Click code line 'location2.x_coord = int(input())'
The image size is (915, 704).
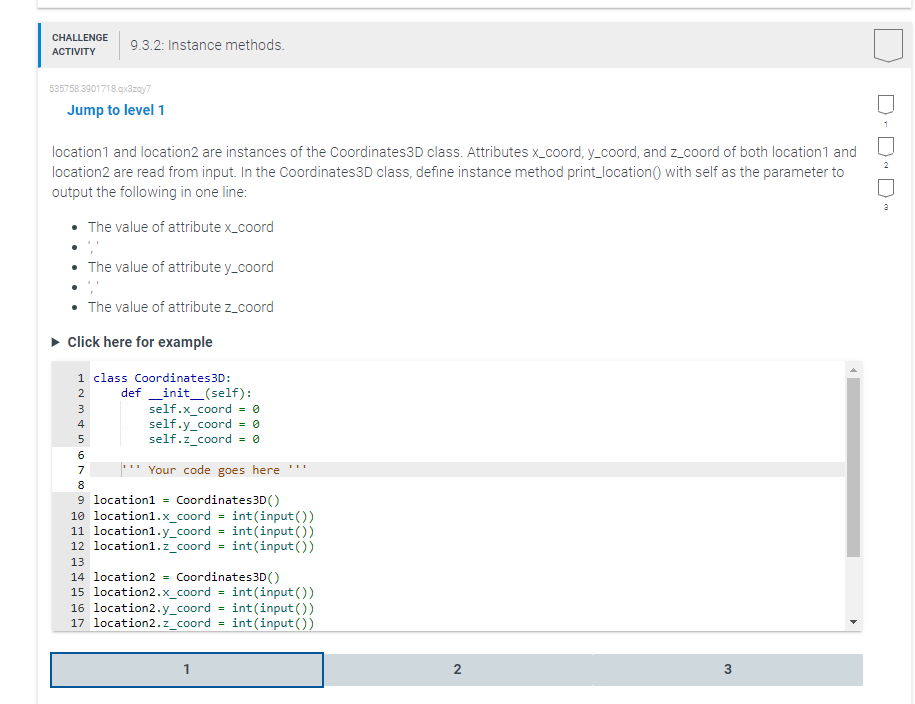tap(204, 593)
